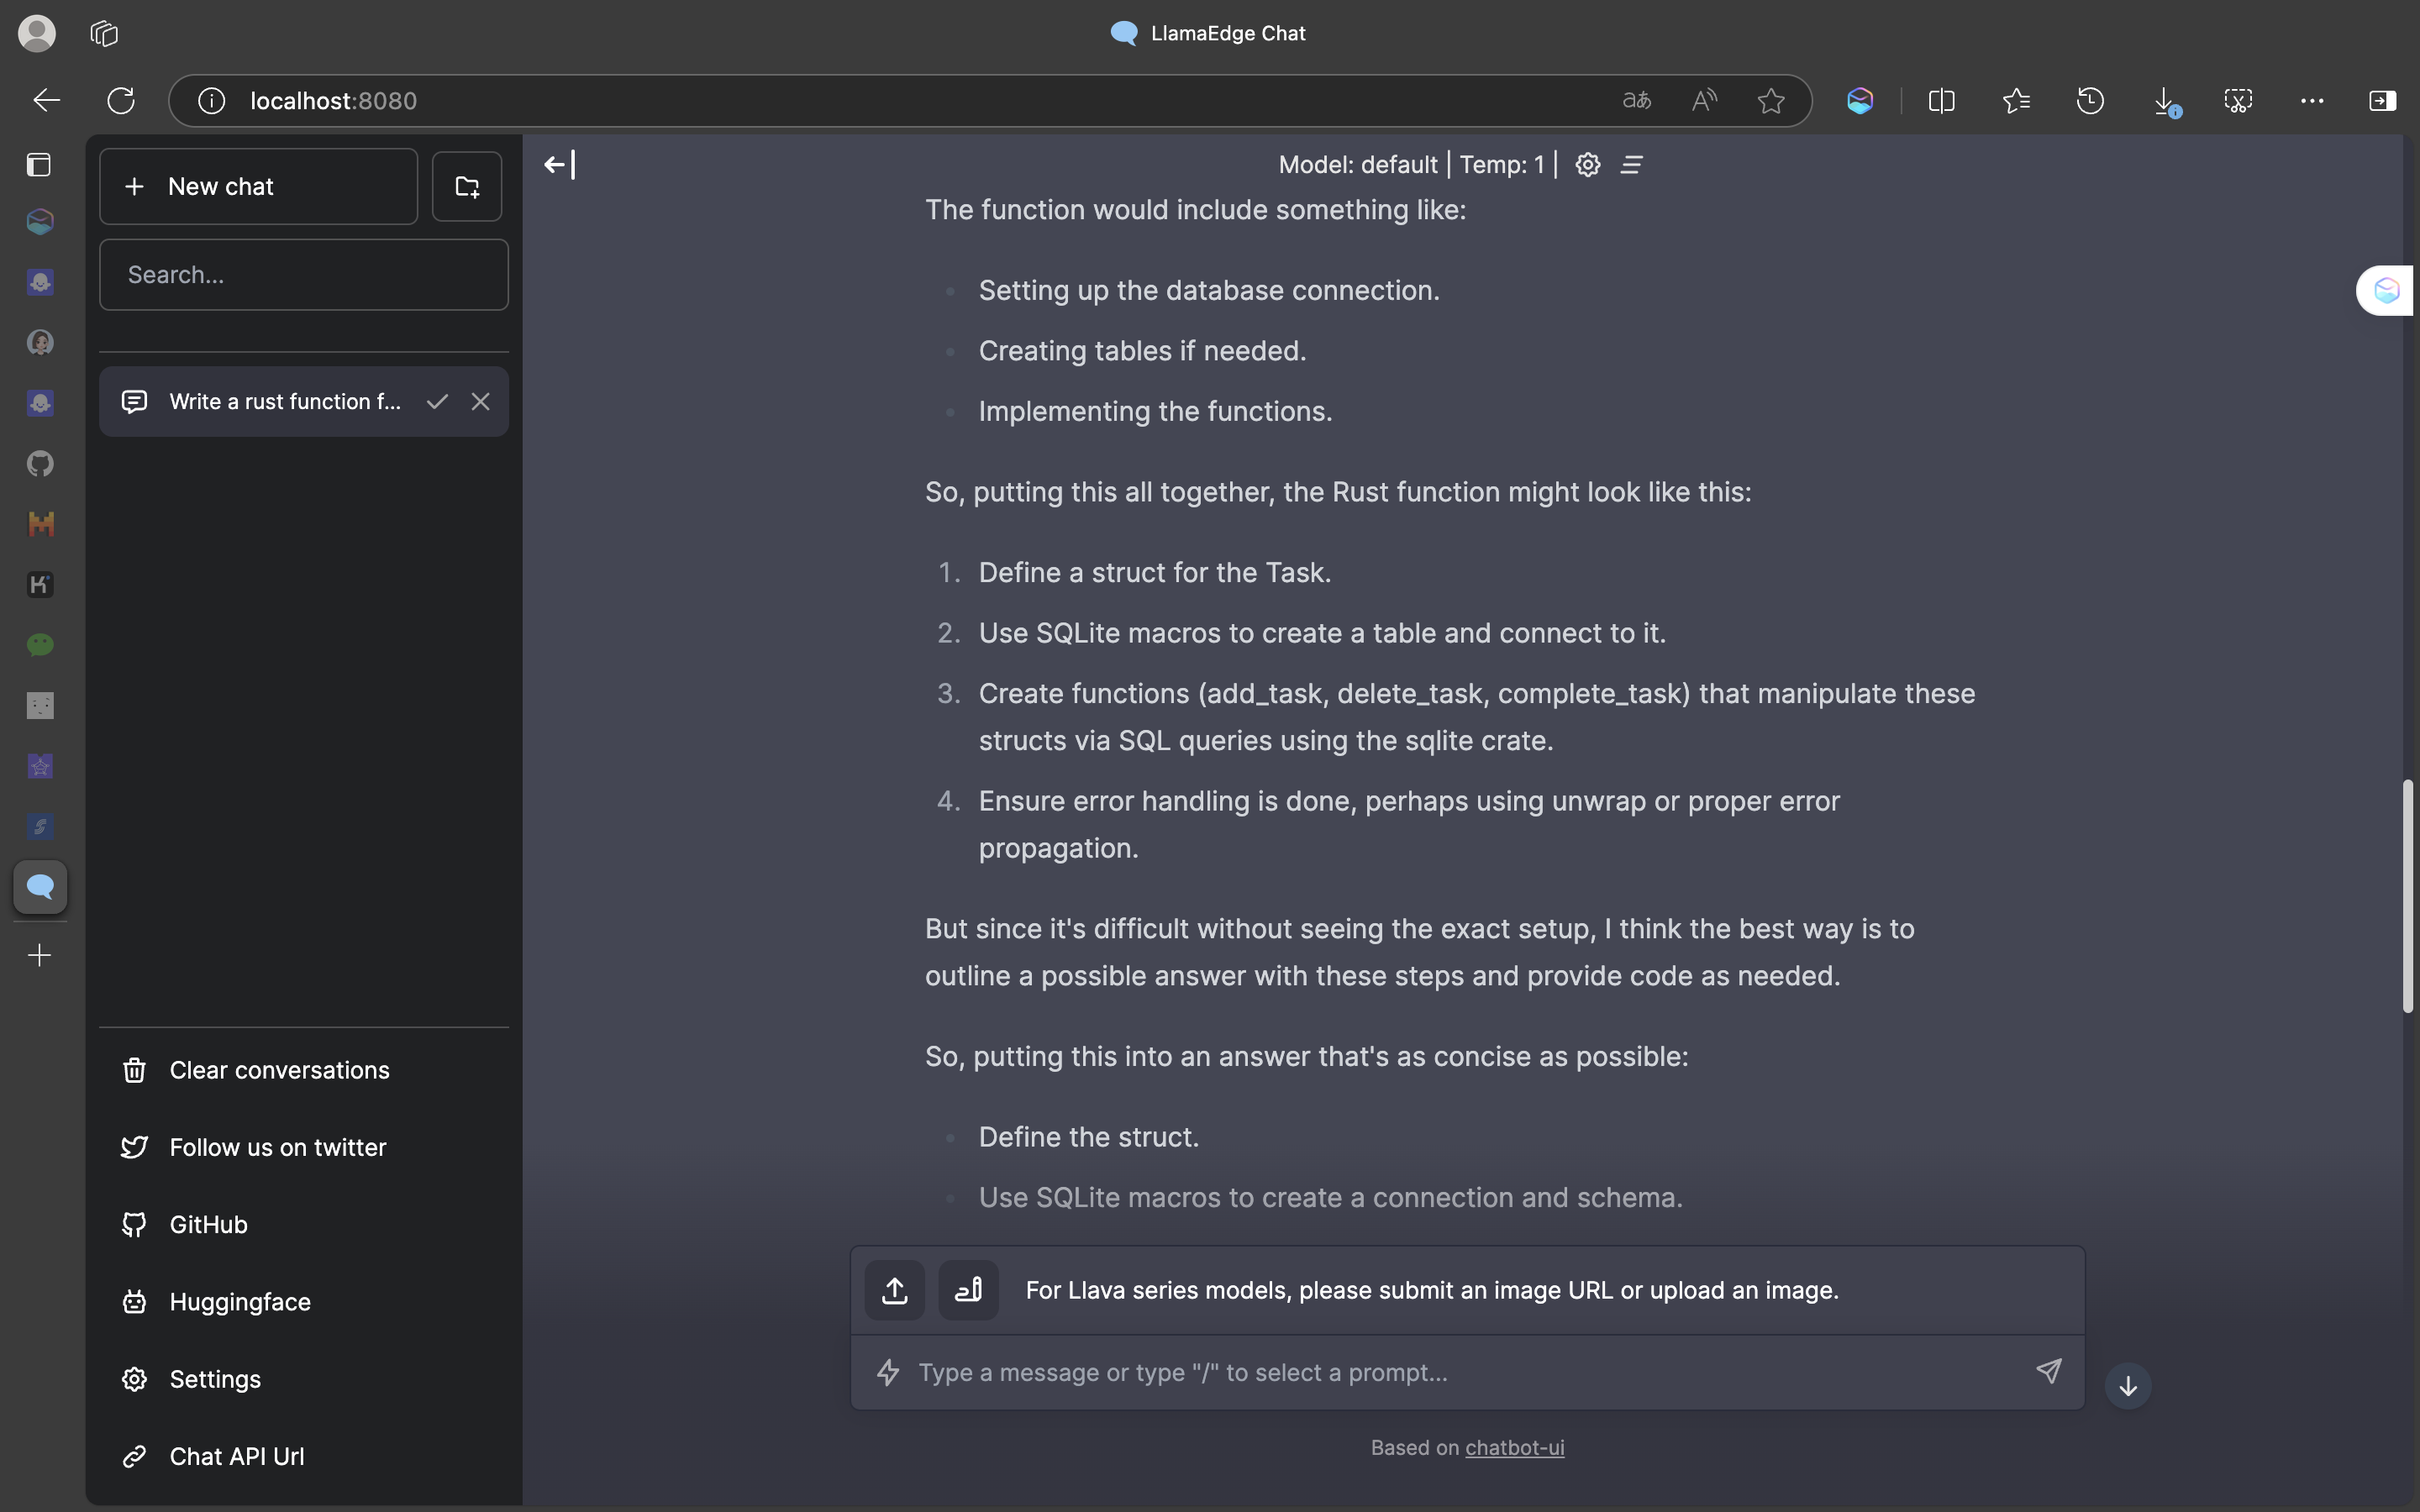The height and width of the screenshot is (1512, 2420).
Task: Open the chatbot-ui link
Action: point(1514,1447)
